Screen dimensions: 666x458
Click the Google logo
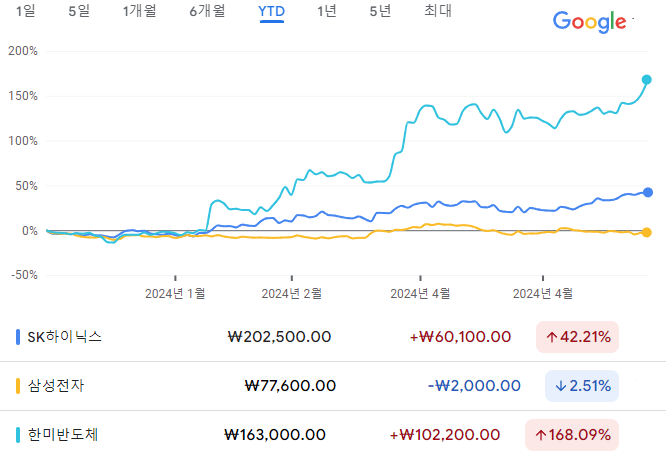pyautogui.click(x=590, y=22)
